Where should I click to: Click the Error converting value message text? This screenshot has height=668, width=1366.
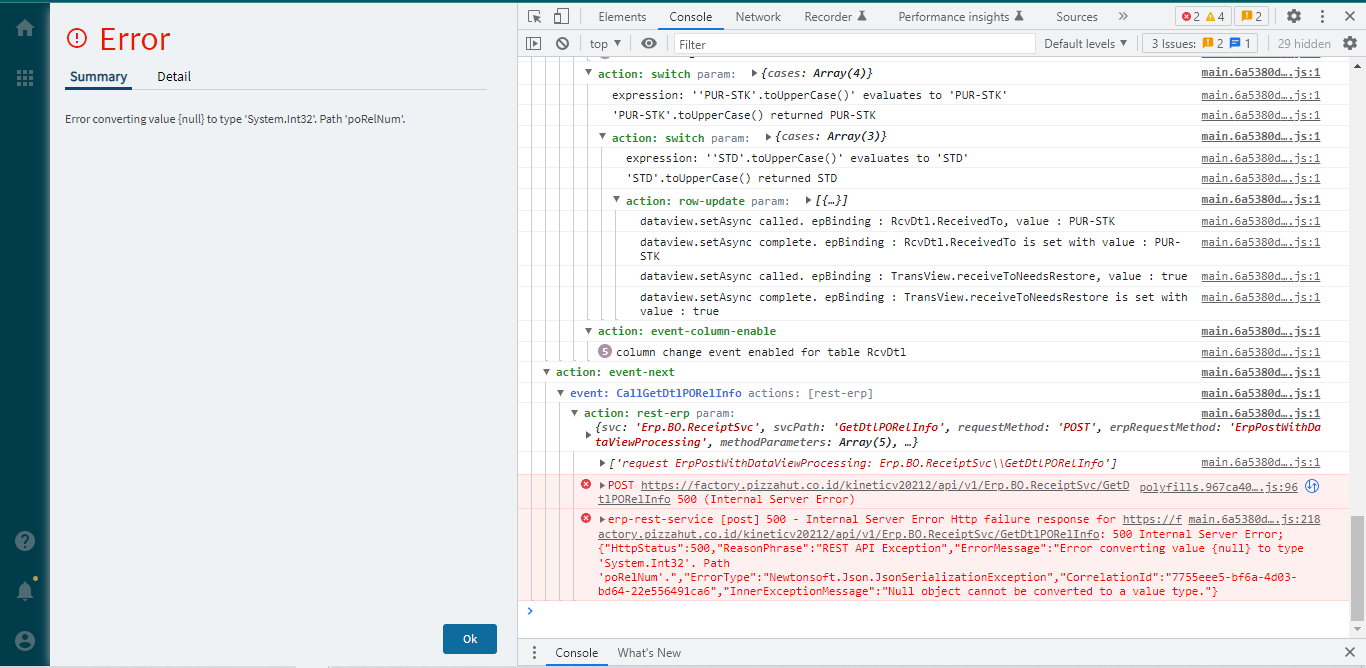[235, 119]
